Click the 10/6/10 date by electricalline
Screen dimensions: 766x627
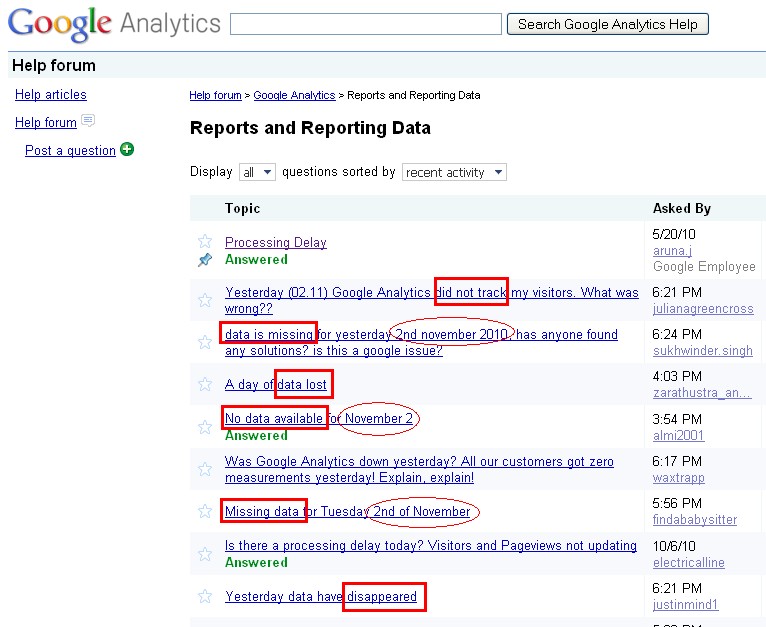[674, 546]
